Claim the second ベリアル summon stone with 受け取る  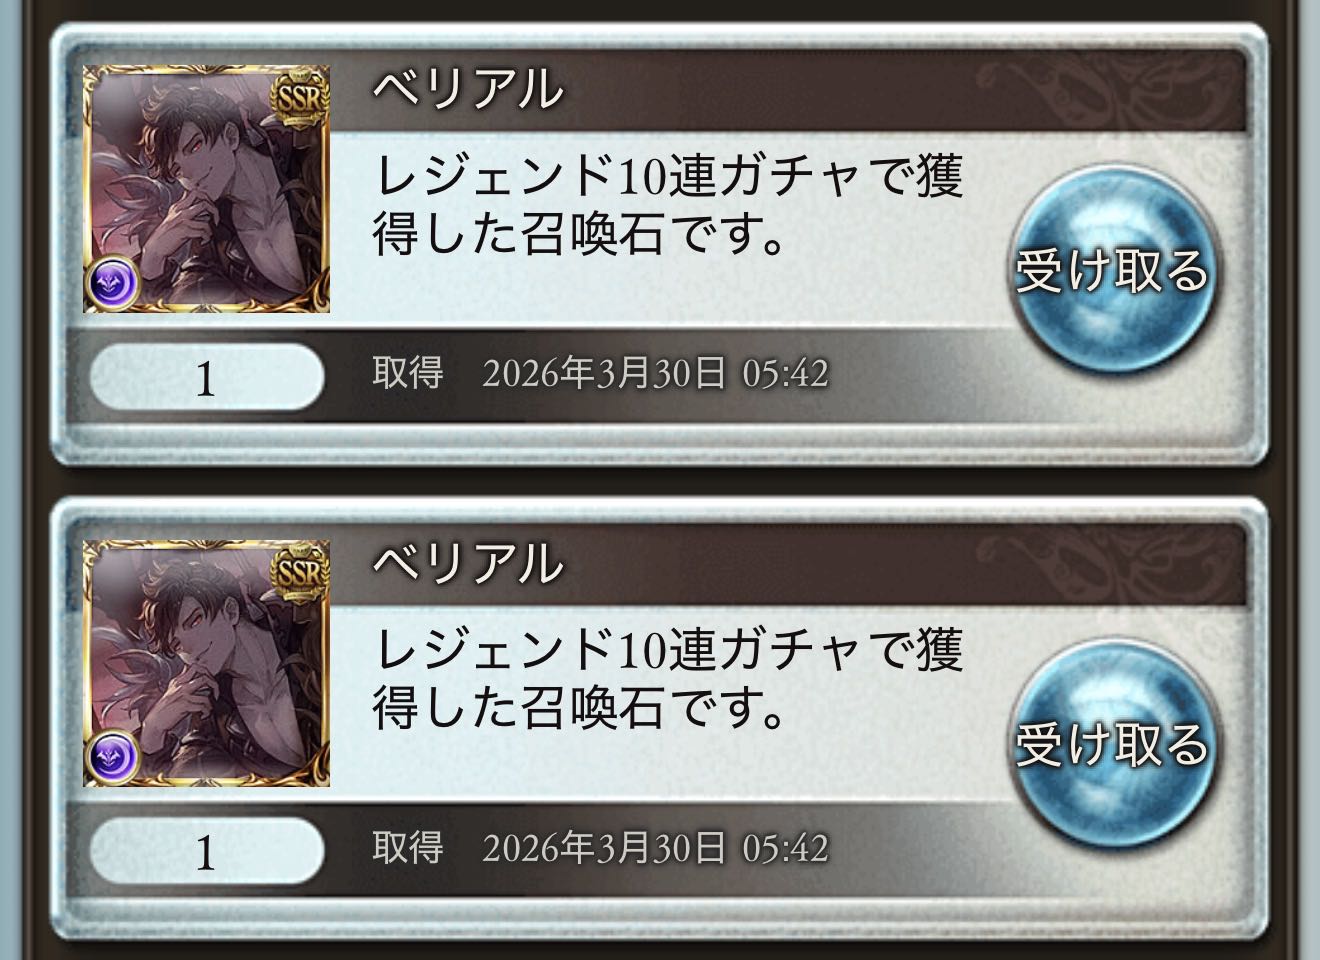click(1111, 743)
